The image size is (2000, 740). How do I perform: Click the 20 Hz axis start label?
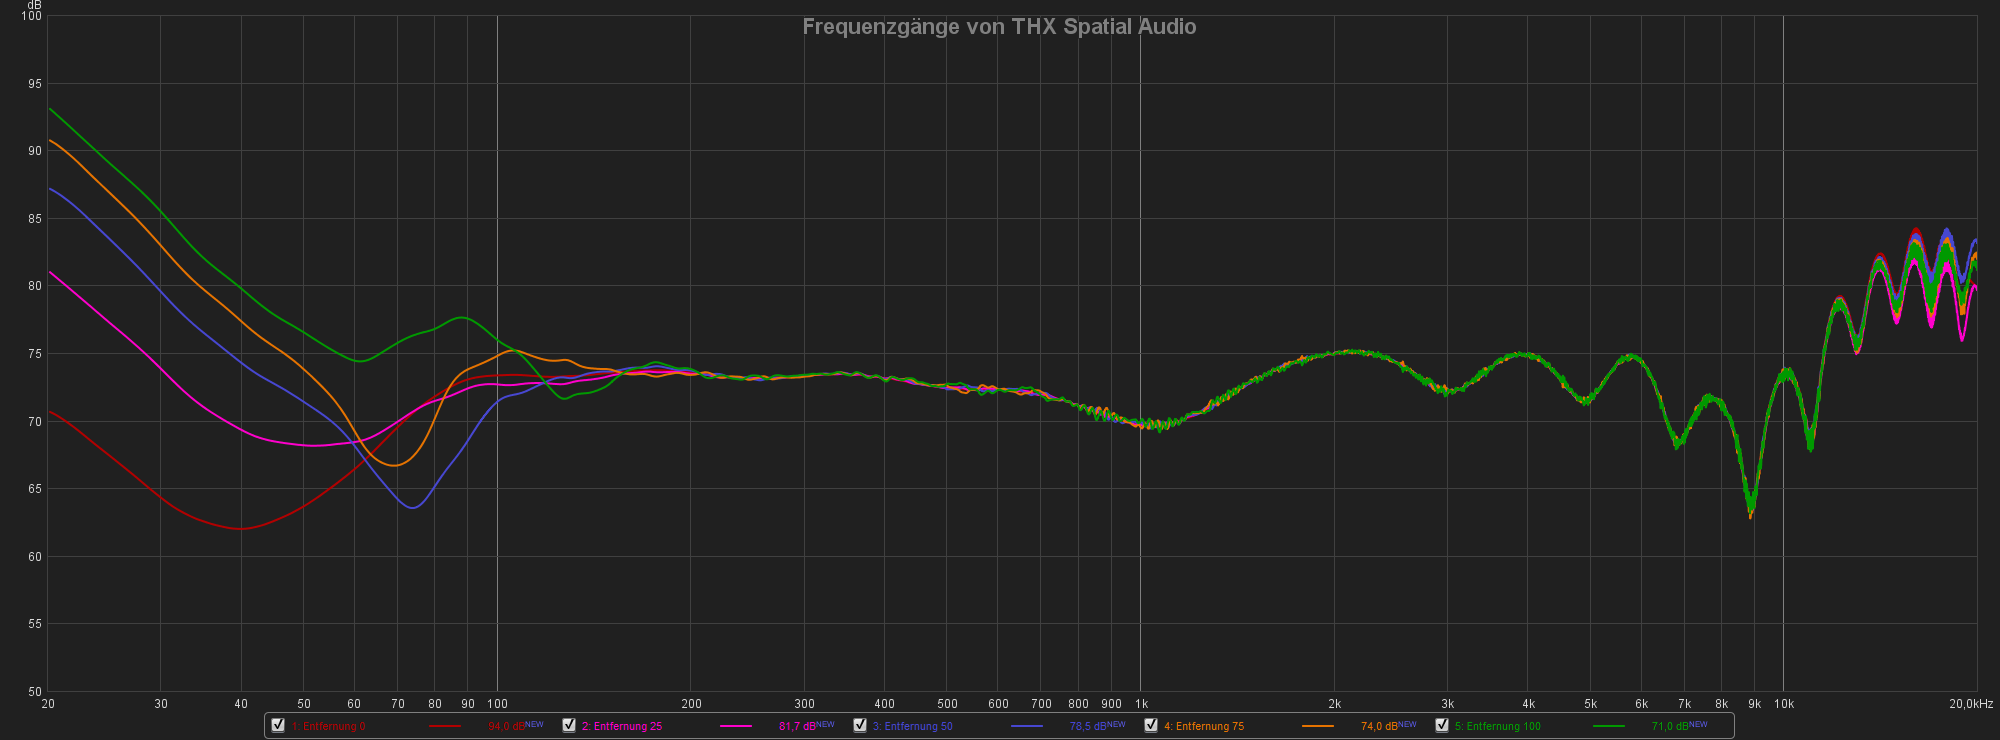(48, 704)
